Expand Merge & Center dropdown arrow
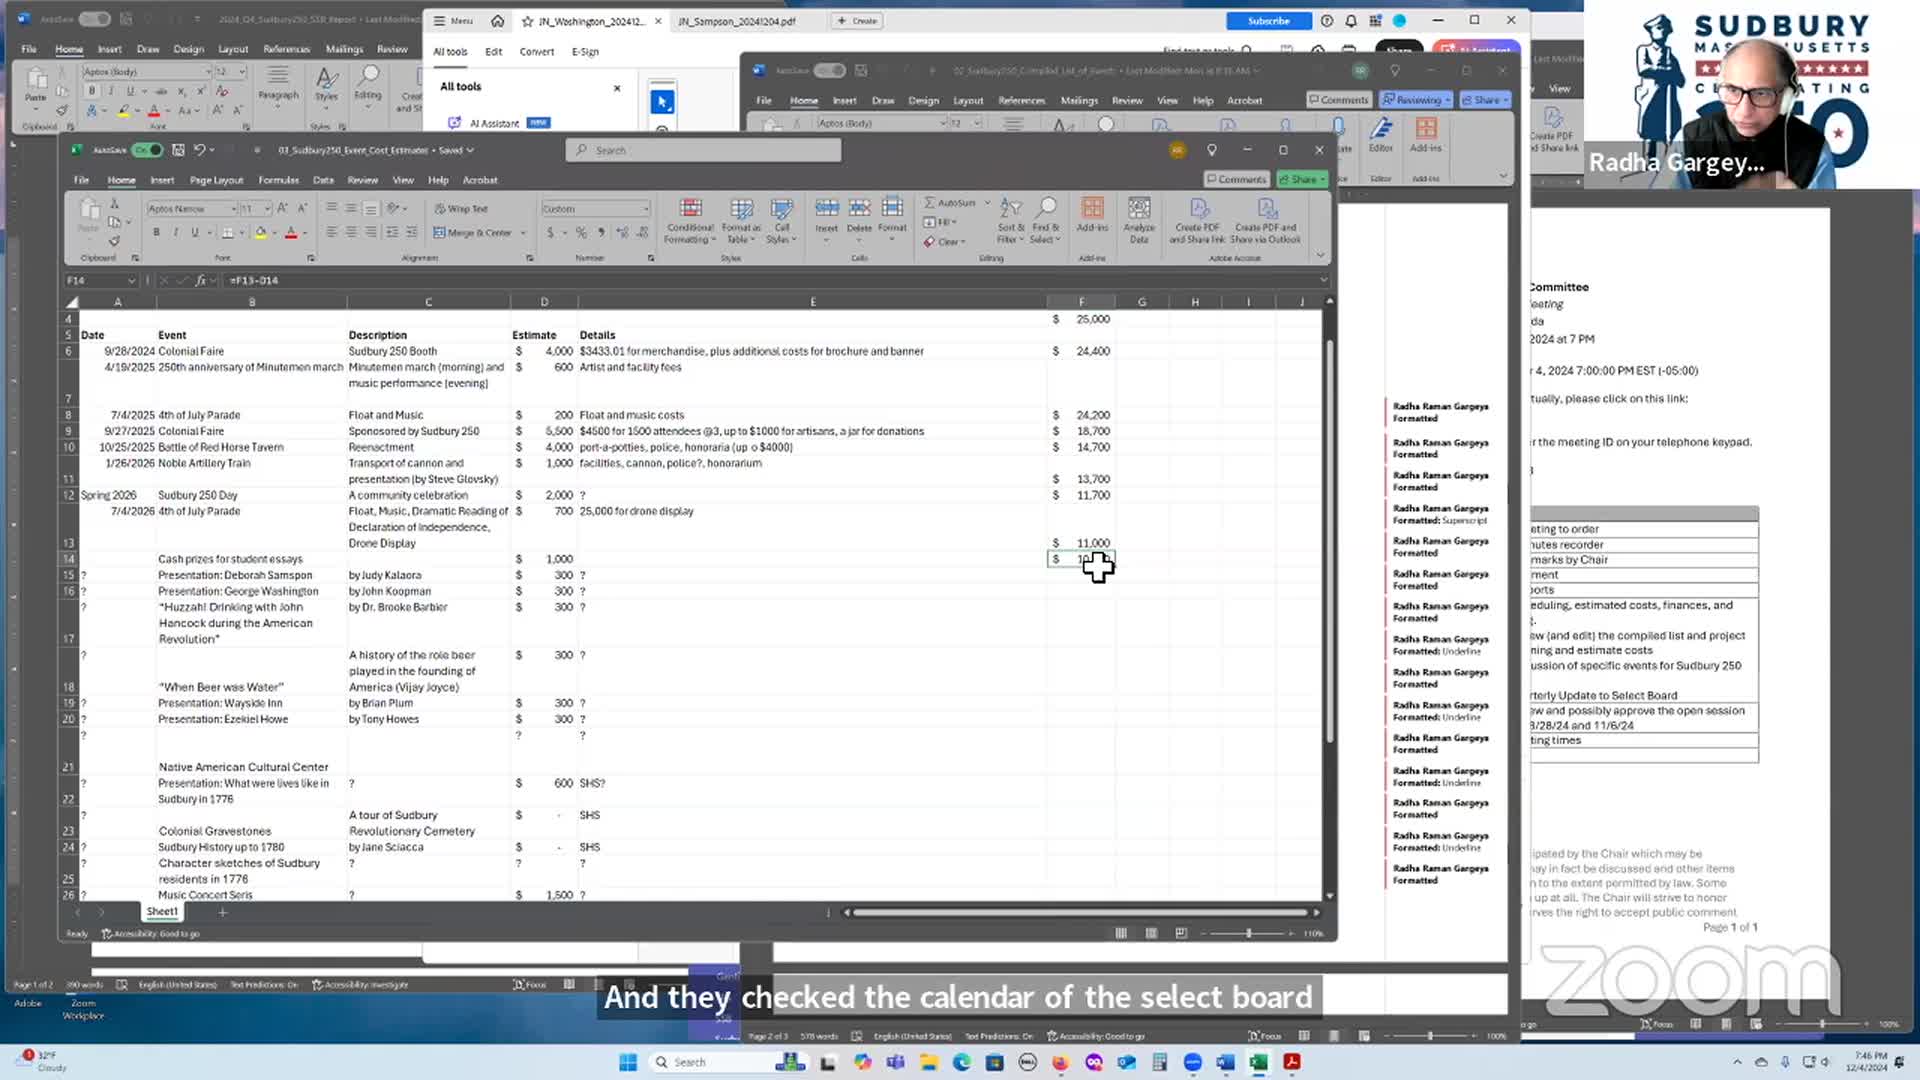Screen dimensions: 1920x1080 523,233
